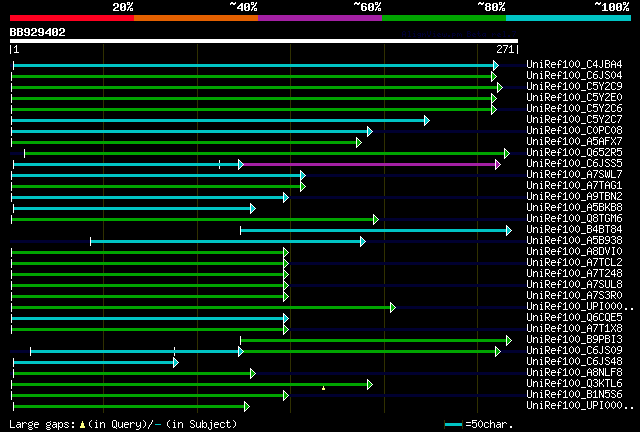Click the arrowhead ending Q652R5 alignment
This screenshot has width=640, height=432.
(x=507, y=154)
